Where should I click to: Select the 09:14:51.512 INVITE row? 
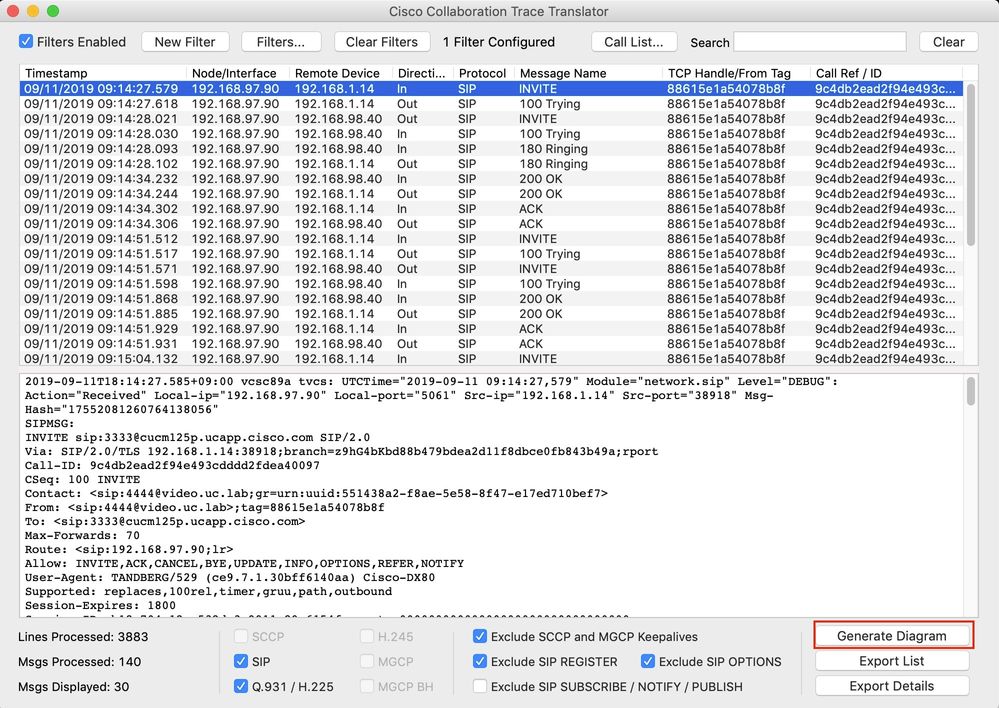pos(491,238)
